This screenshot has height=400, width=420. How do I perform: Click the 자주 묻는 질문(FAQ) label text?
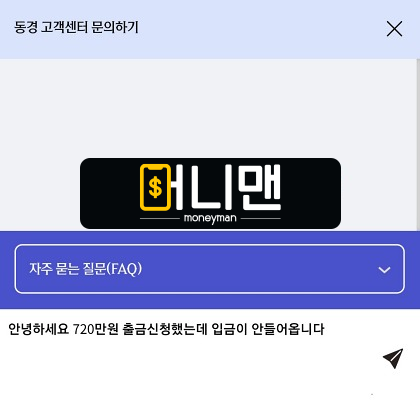(86, 269)
